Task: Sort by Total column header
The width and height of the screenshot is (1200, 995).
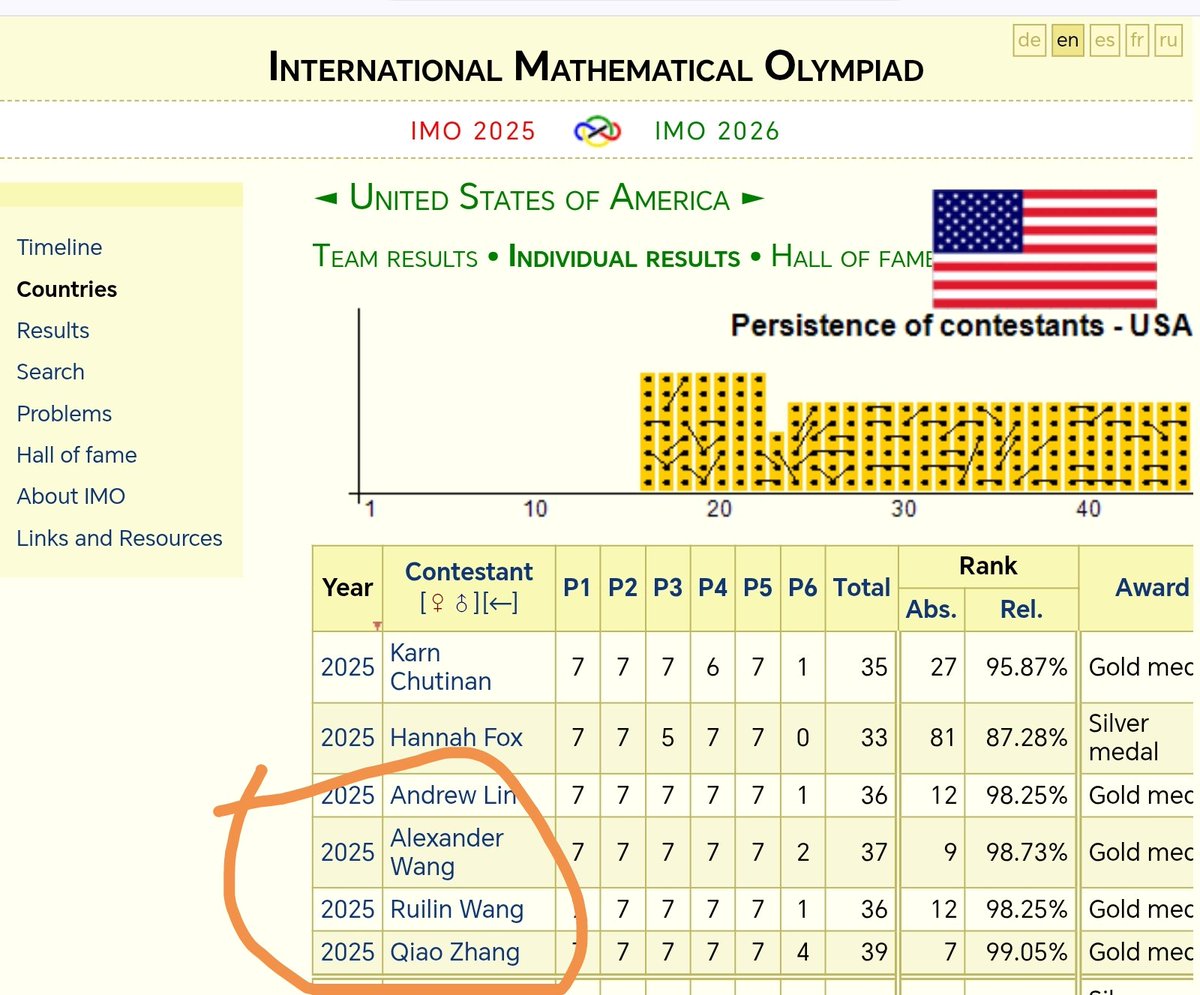Action: coord(862,587)
